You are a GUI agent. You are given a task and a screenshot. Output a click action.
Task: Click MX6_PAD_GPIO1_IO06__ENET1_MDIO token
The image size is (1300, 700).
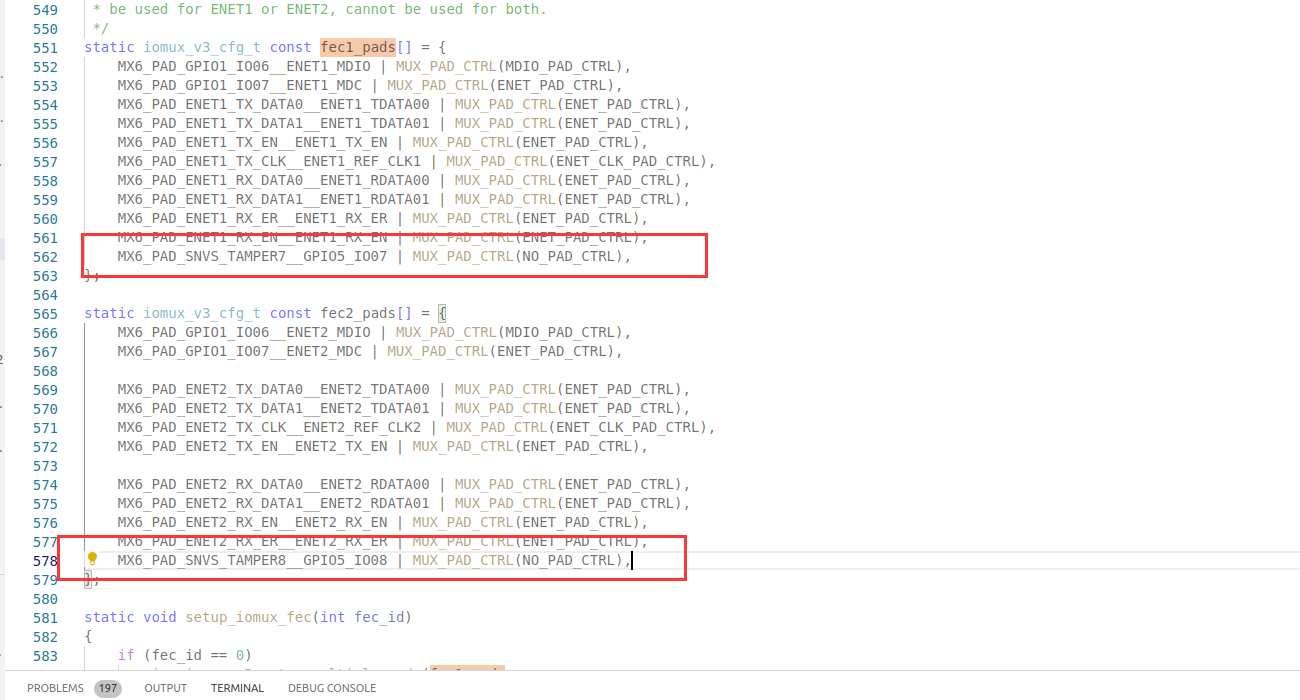(x=244, y=67)
